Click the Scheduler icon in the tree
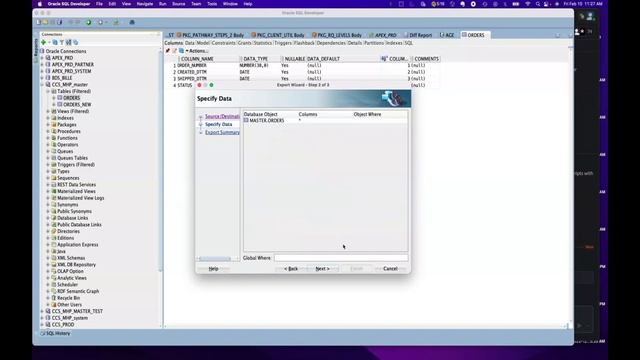 click(54, 284)
